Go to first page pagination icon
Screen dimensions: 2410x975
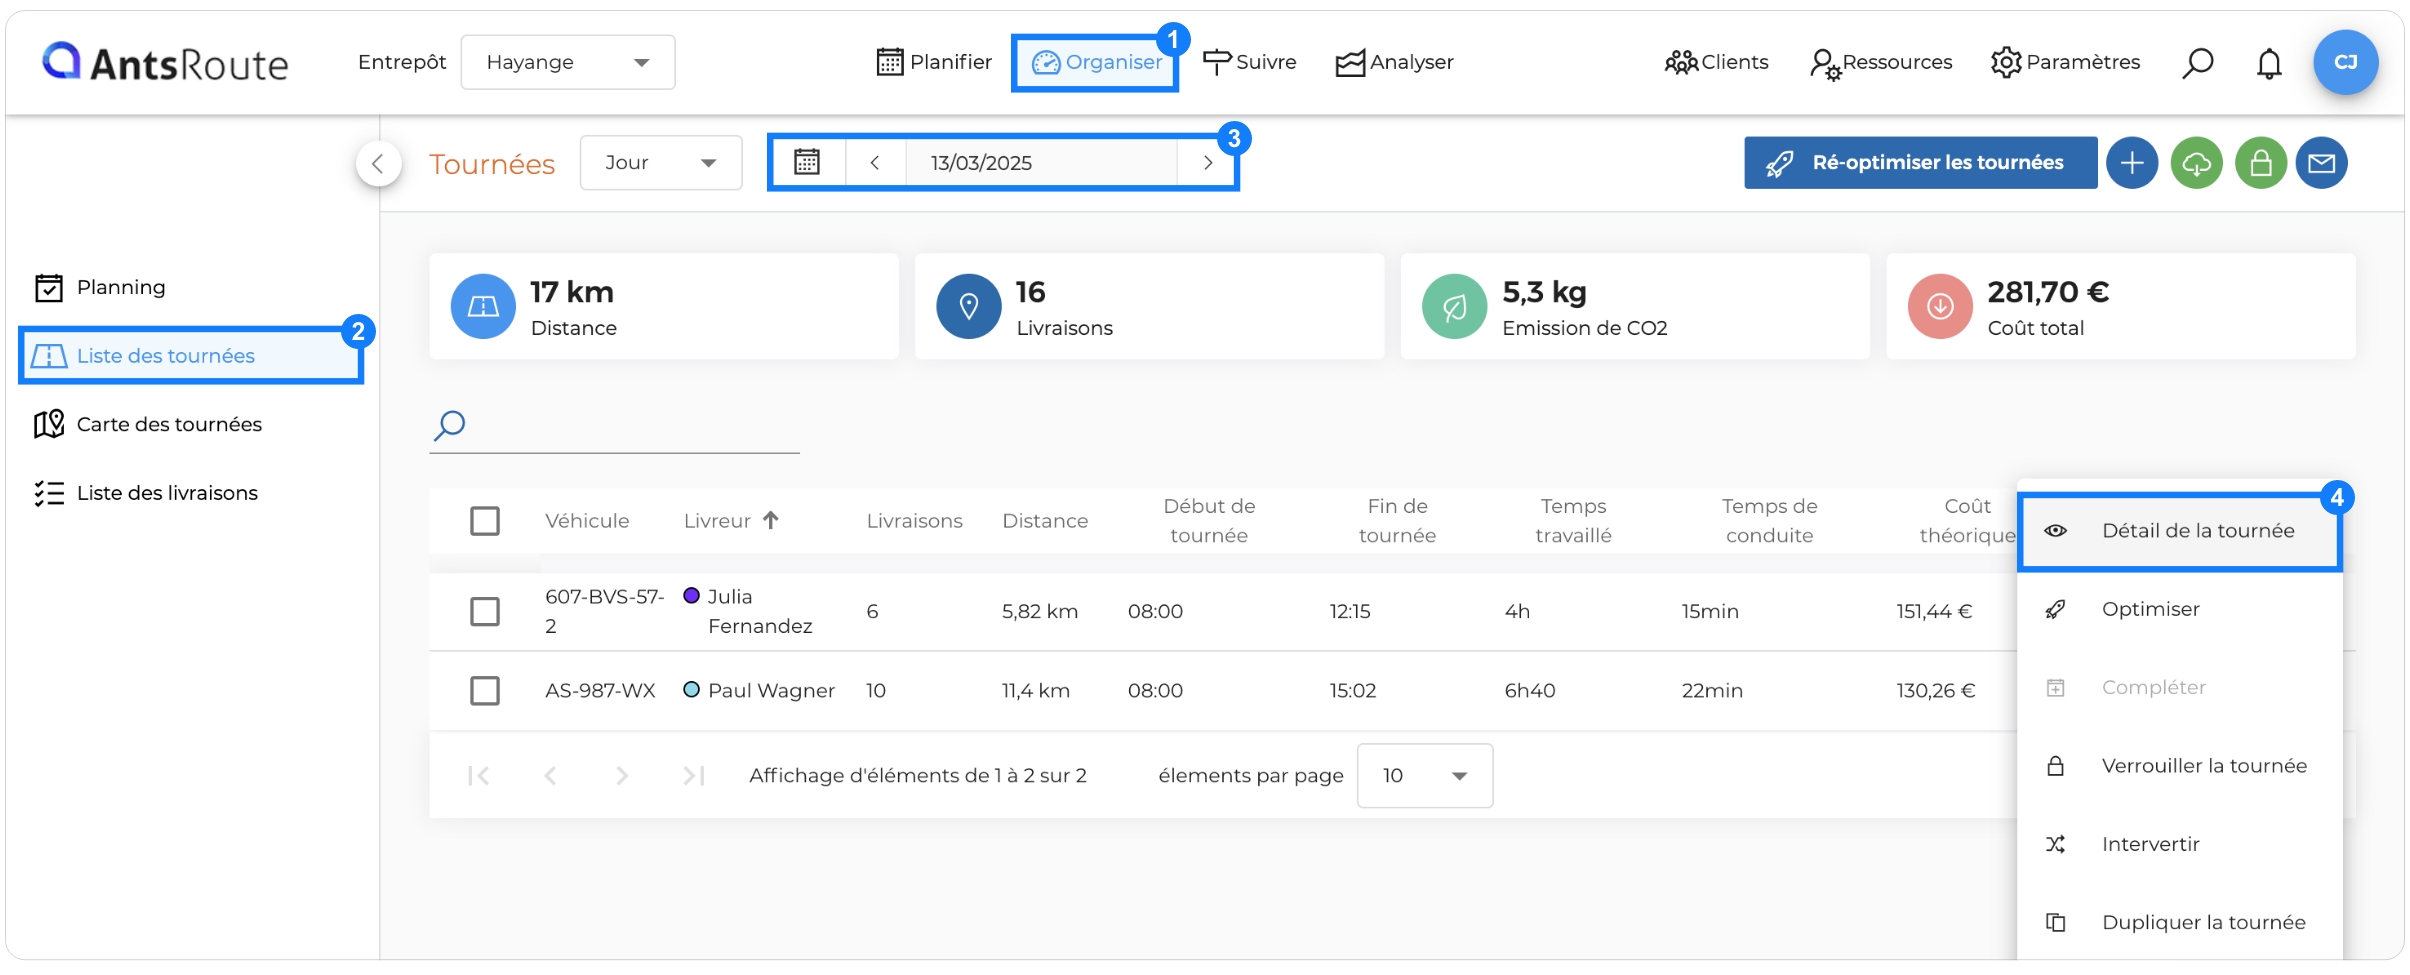click(x=479, y=775)
